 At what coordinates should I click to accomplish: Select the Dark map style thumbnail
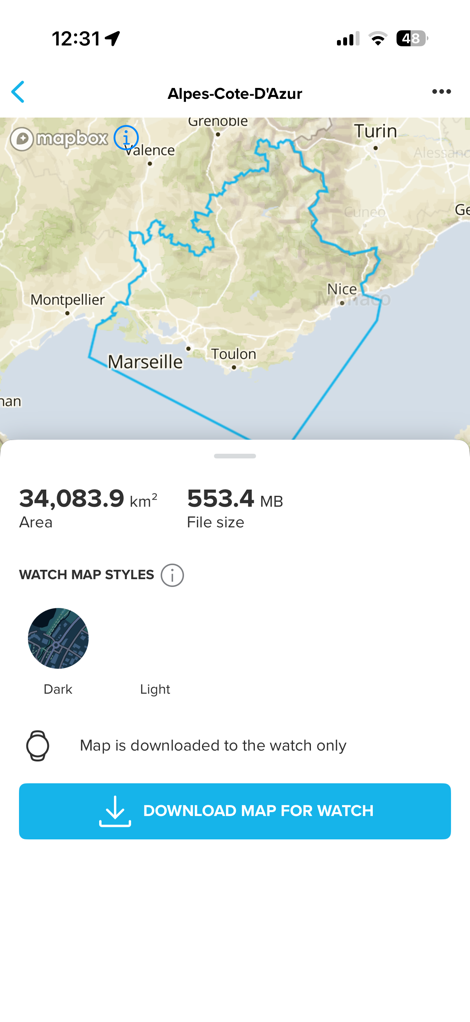[x=58, y=639]
